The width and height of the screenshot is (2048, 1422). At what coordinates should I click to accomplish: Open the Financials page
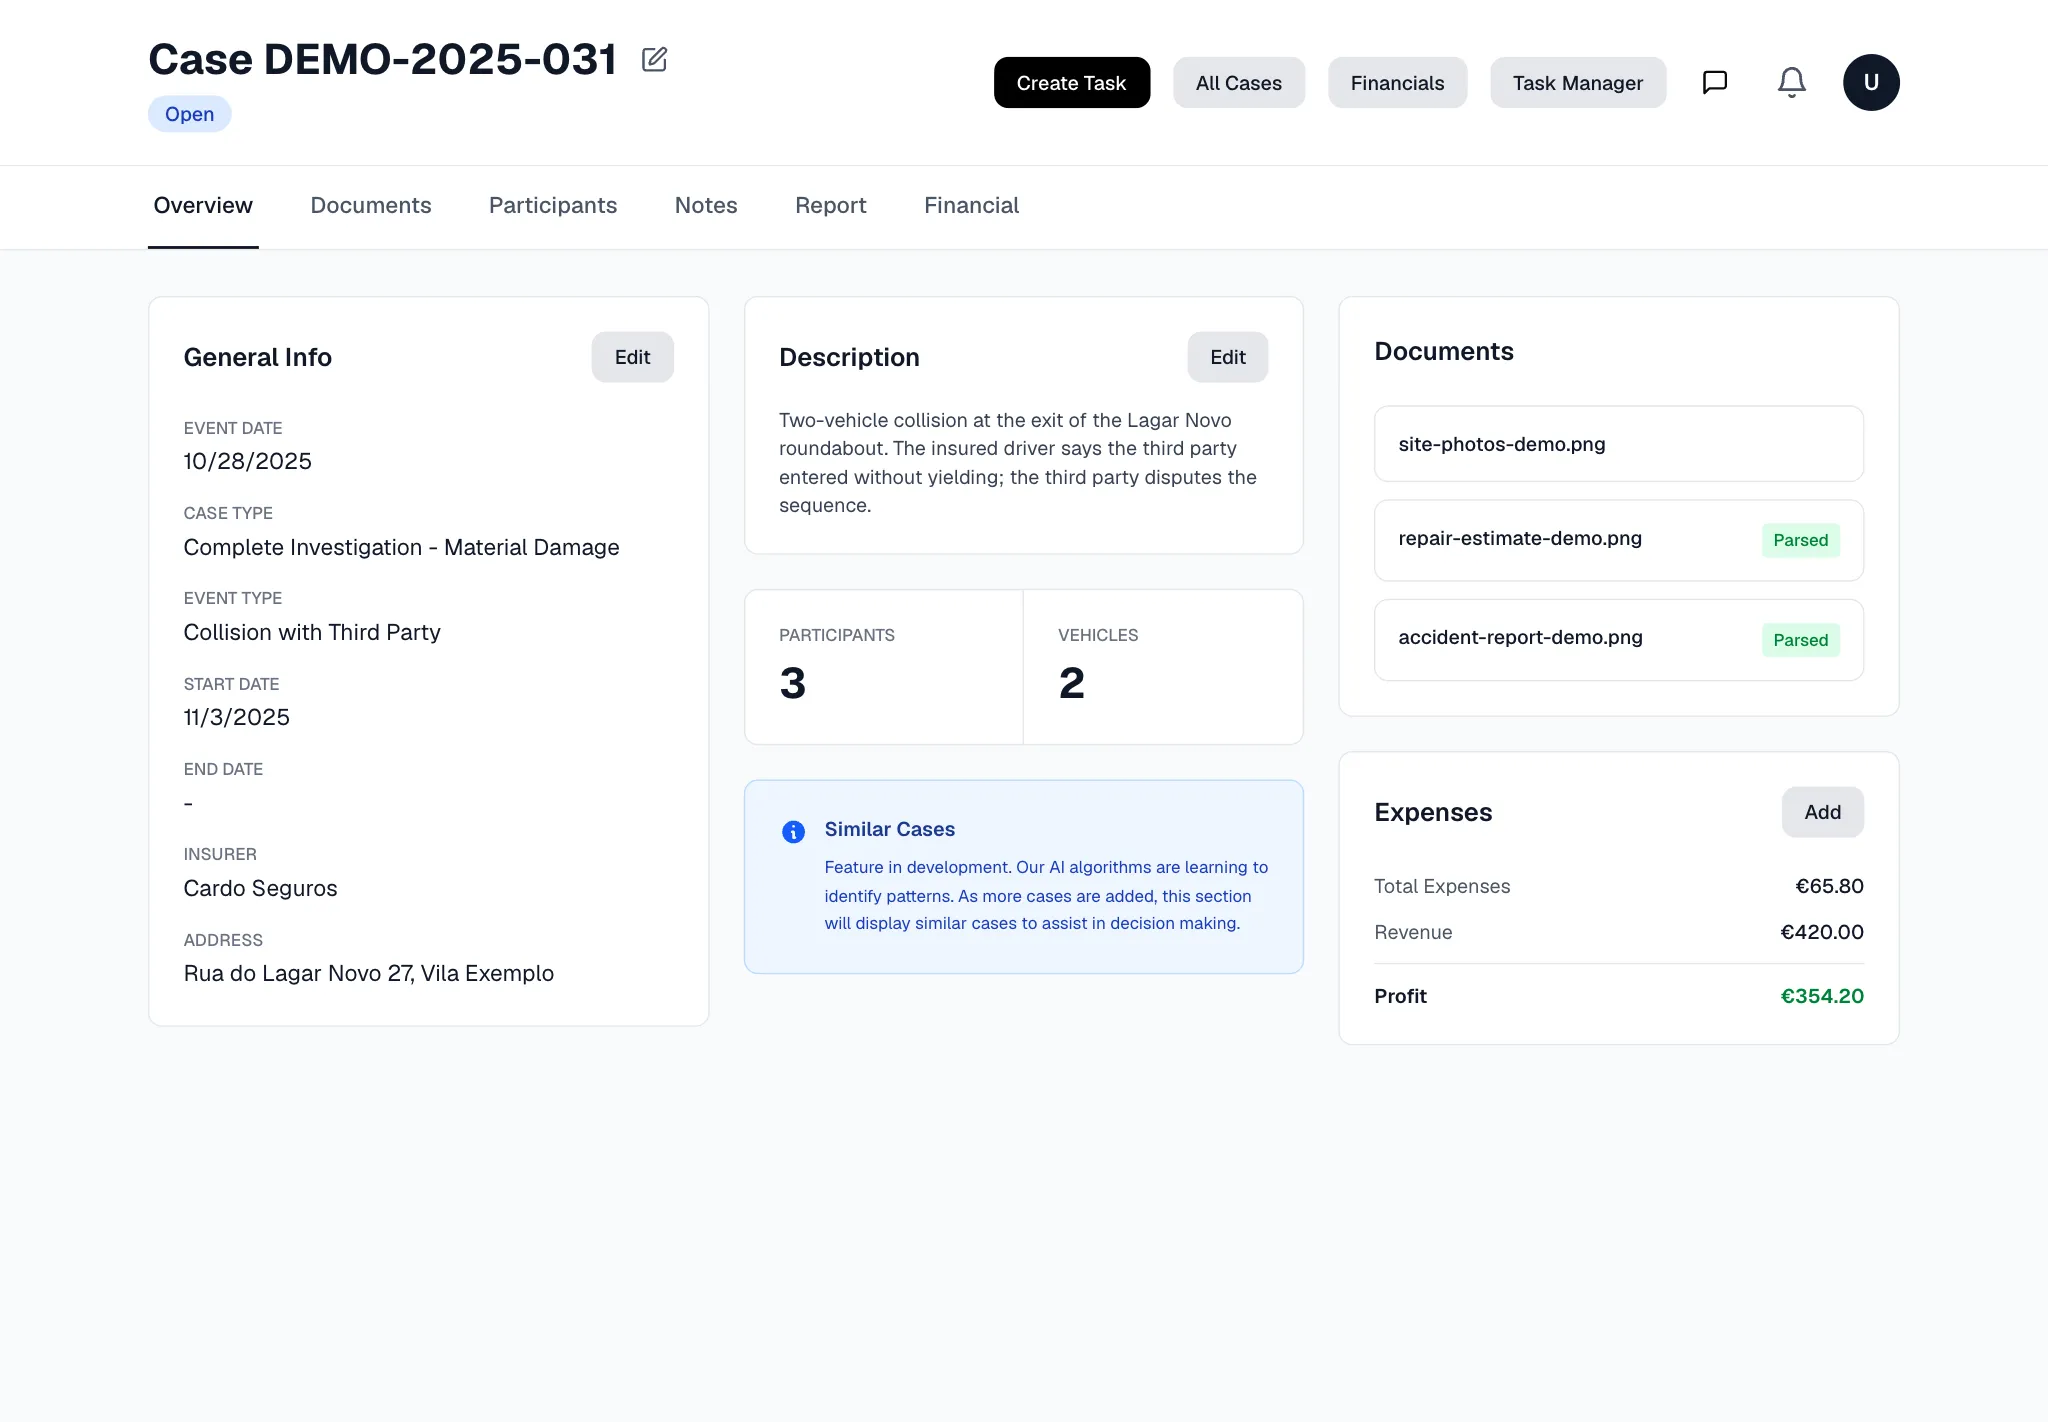(1397, 83)
